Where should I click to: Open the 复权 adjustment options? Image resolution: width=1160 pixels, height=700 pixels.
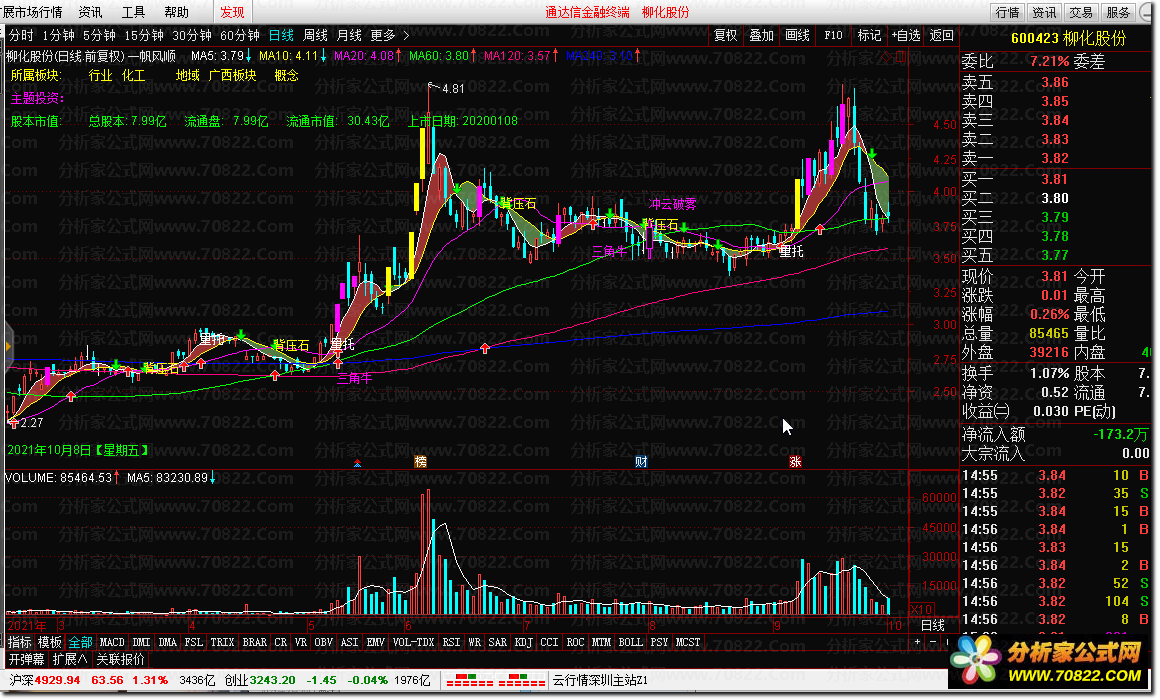tap(726, 35)
